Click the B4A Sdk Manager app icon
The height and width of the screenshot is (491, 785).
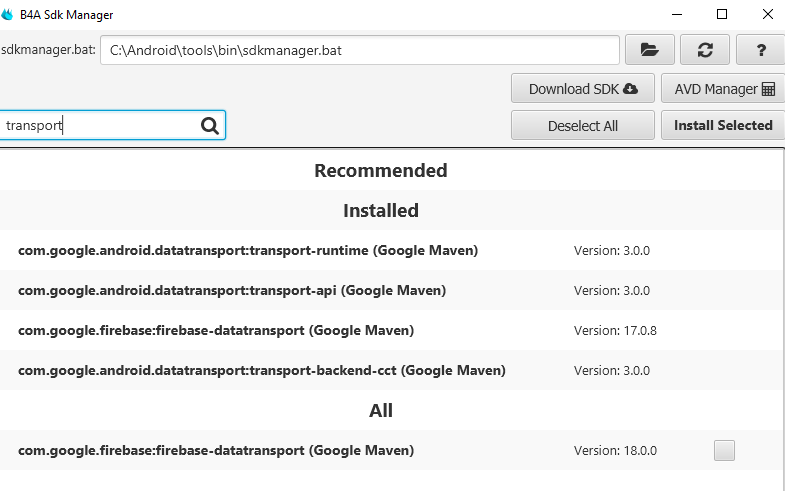coord(8,15)
